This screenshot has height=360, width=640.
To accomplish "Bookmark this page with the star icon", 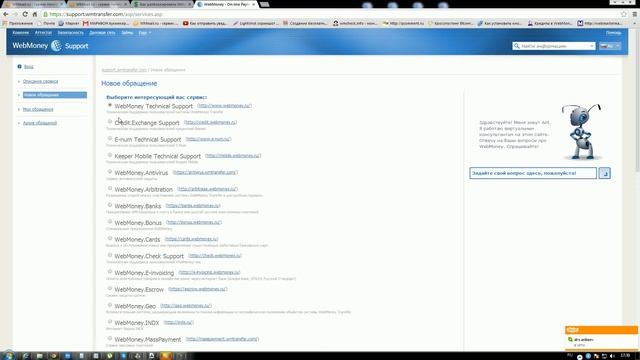I will 624,14.
